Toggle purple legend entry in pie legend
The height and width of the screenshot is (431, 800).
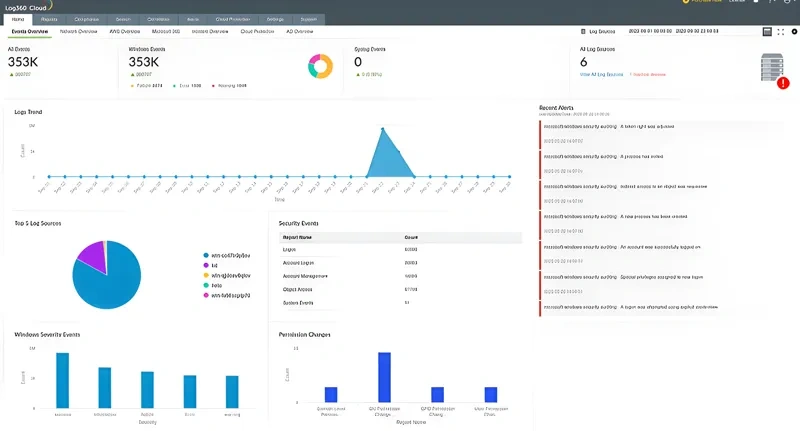point(210,265)
